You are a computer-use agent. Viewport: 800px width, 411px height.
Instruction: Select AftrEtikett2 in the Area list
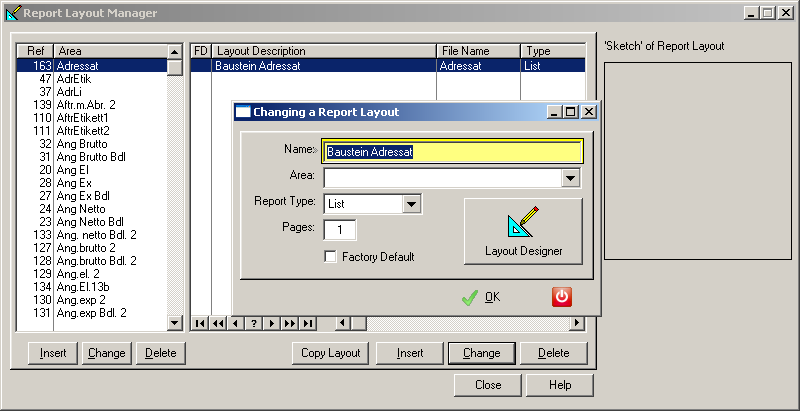[x=92, y=131]
